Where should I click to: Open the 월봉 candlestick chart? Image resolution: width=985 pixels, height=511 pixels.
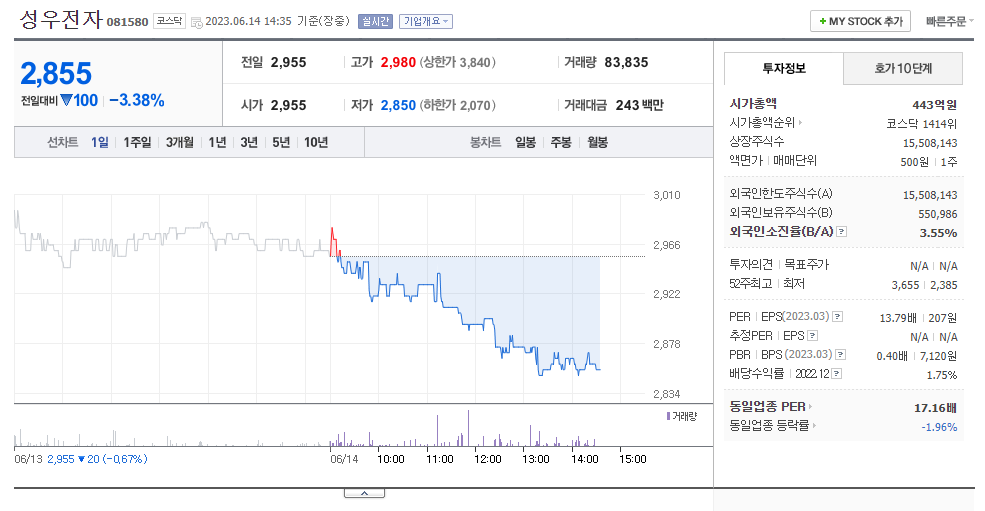(597, 143)
